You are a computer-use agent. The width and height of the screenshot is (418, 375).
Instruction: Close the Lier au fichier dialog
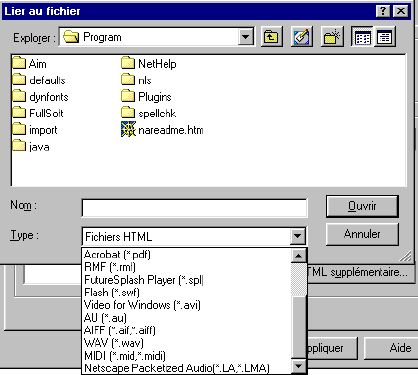[x=401, y=11]
